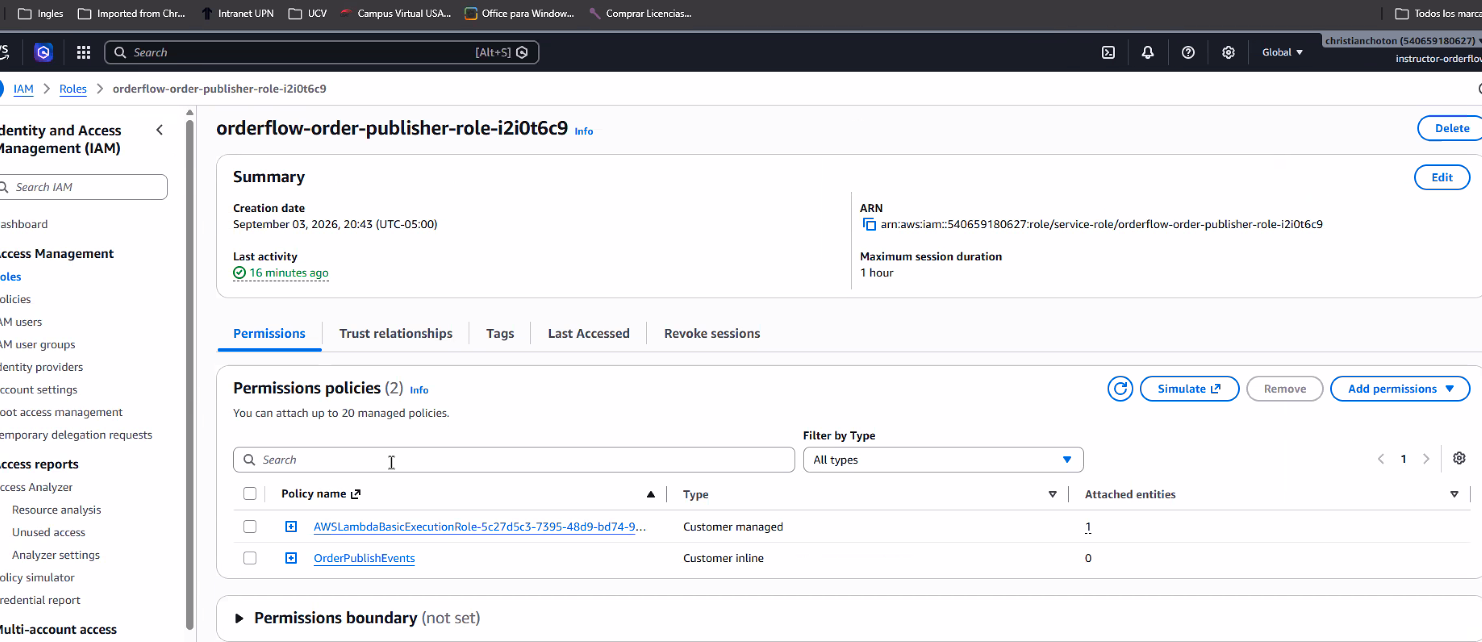Click the Simulate button
Image resolution: width=1482 pixels, height=642 pixels.
(1189, 389)
